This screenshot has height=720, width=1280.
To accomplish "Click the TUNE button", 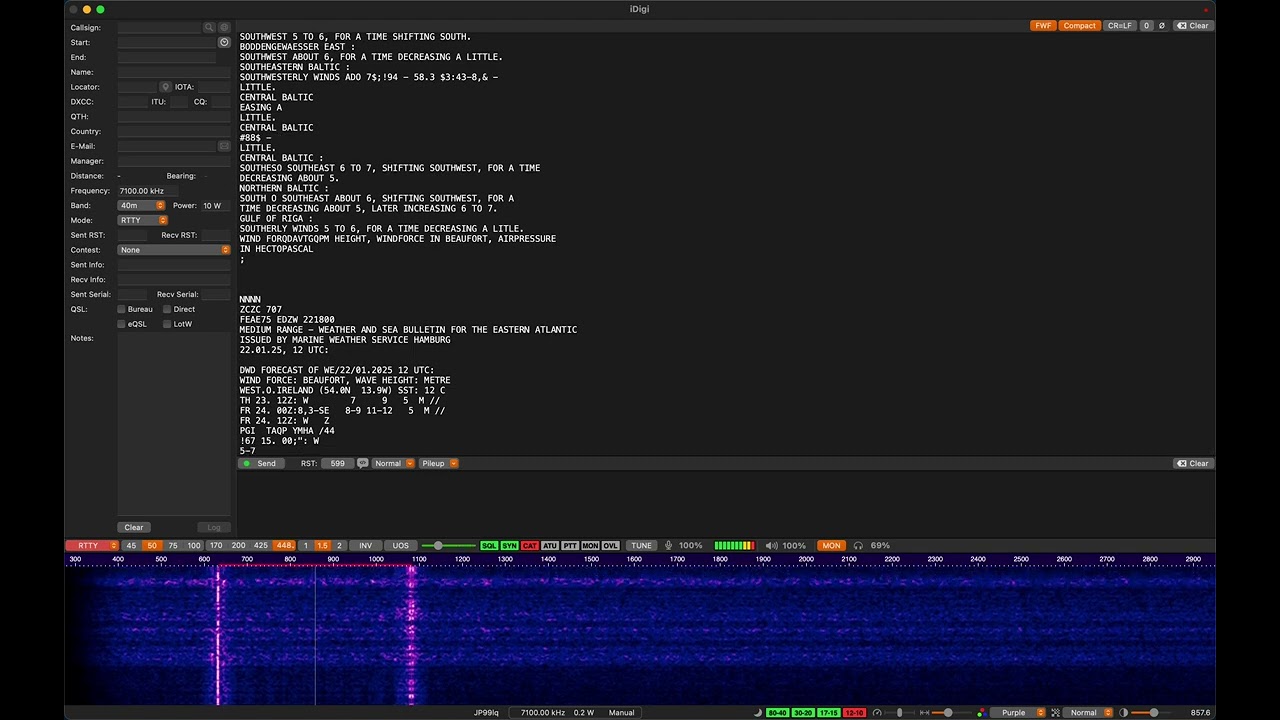I will pos(641,546).
